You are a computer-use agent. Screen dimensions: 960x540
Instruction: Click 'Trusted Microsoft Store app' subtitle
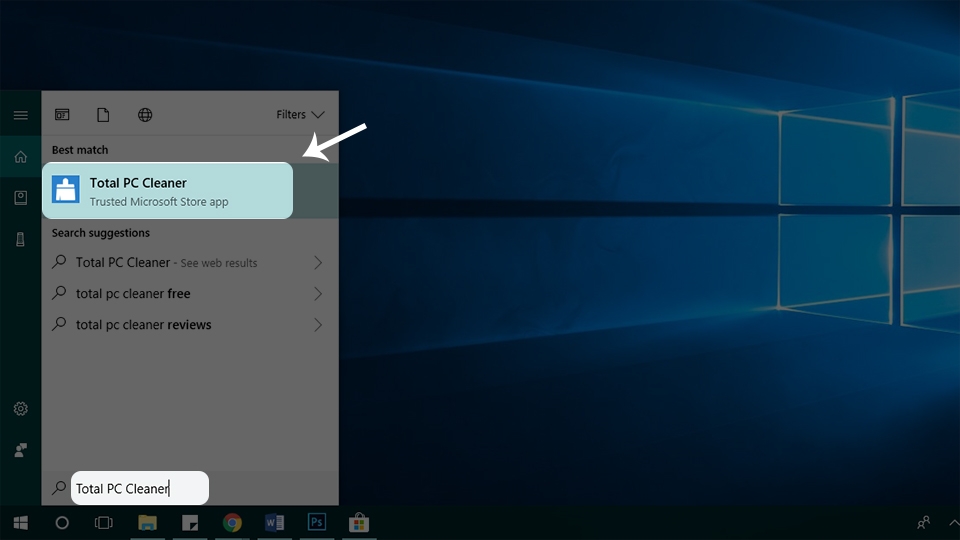(x=159, y=201)
